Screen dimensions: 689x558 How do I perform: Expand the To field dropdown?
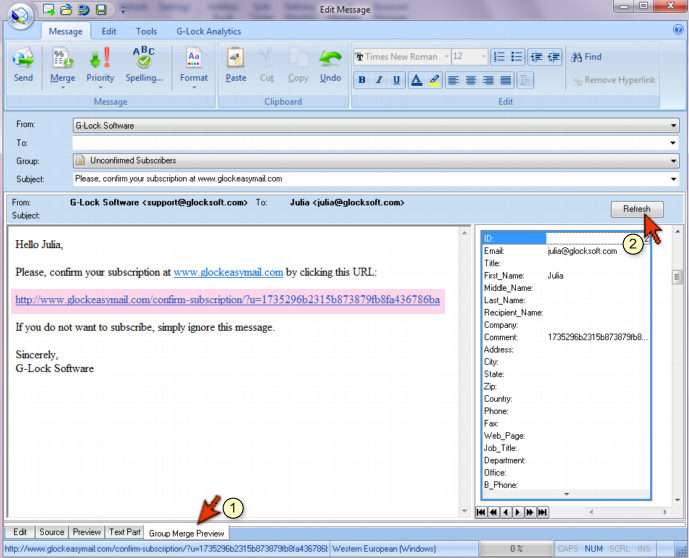[673, 143]
